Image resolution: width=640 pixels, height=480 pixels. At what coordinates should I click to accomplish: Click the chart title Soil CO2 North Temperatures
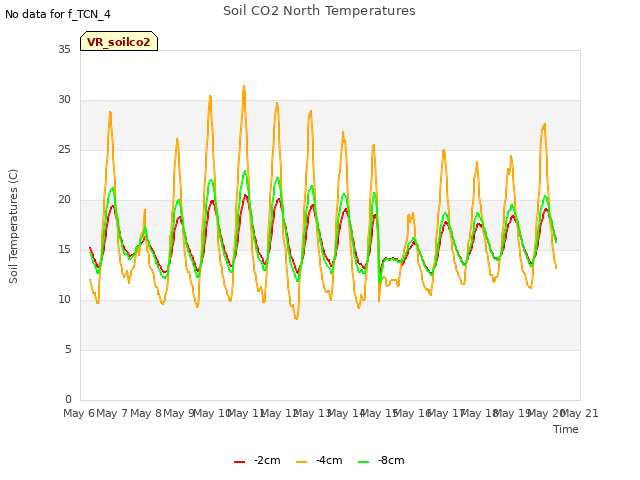click(x=319, y=11)
